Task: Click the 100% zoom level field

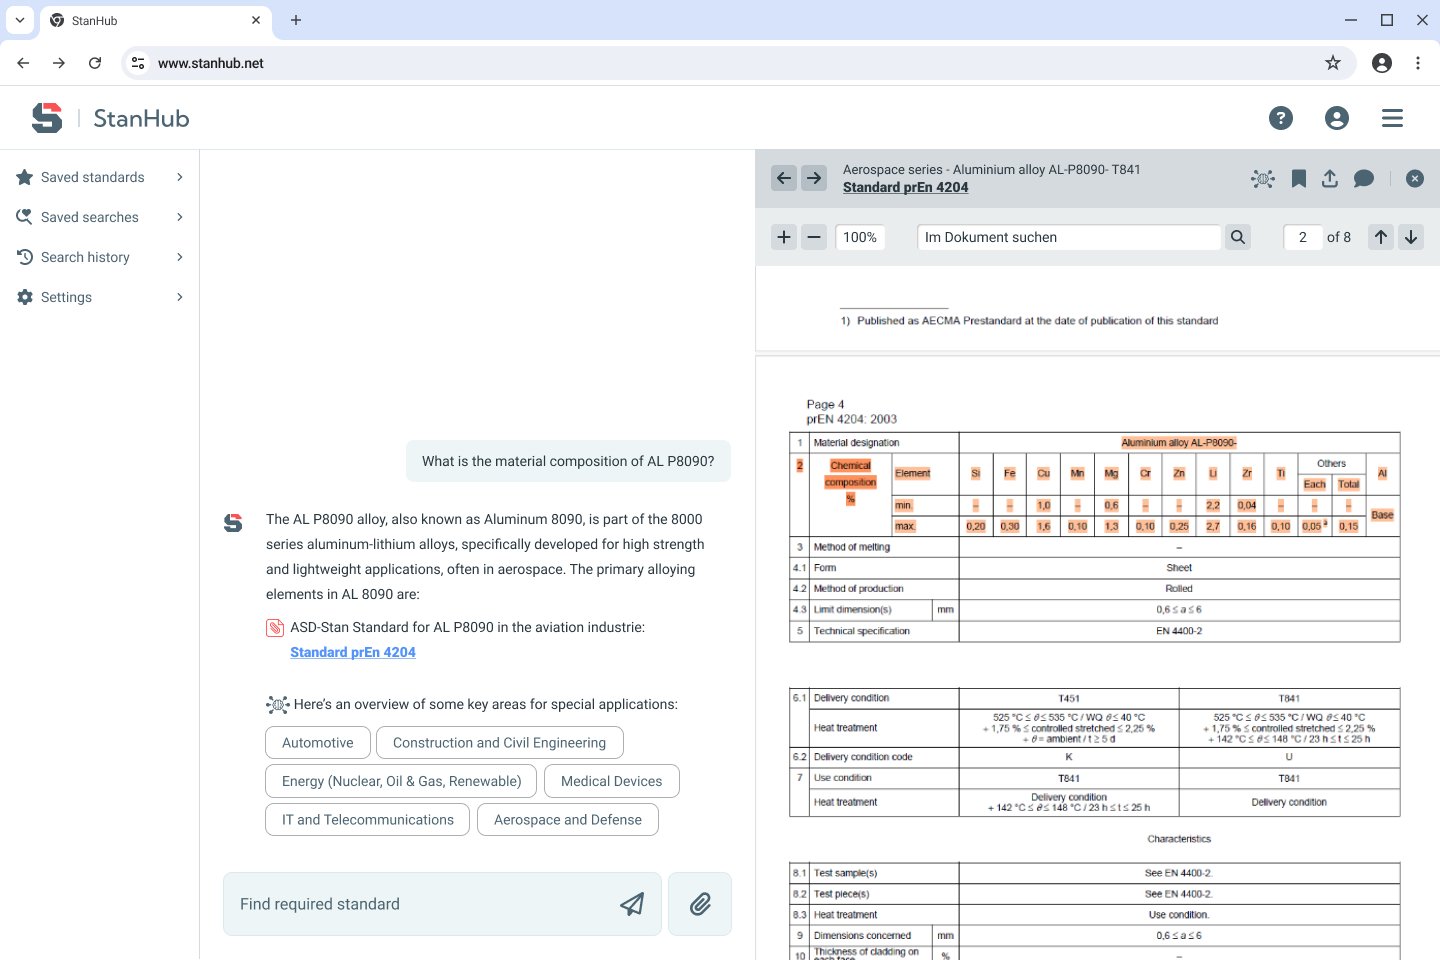Action: 860,237
